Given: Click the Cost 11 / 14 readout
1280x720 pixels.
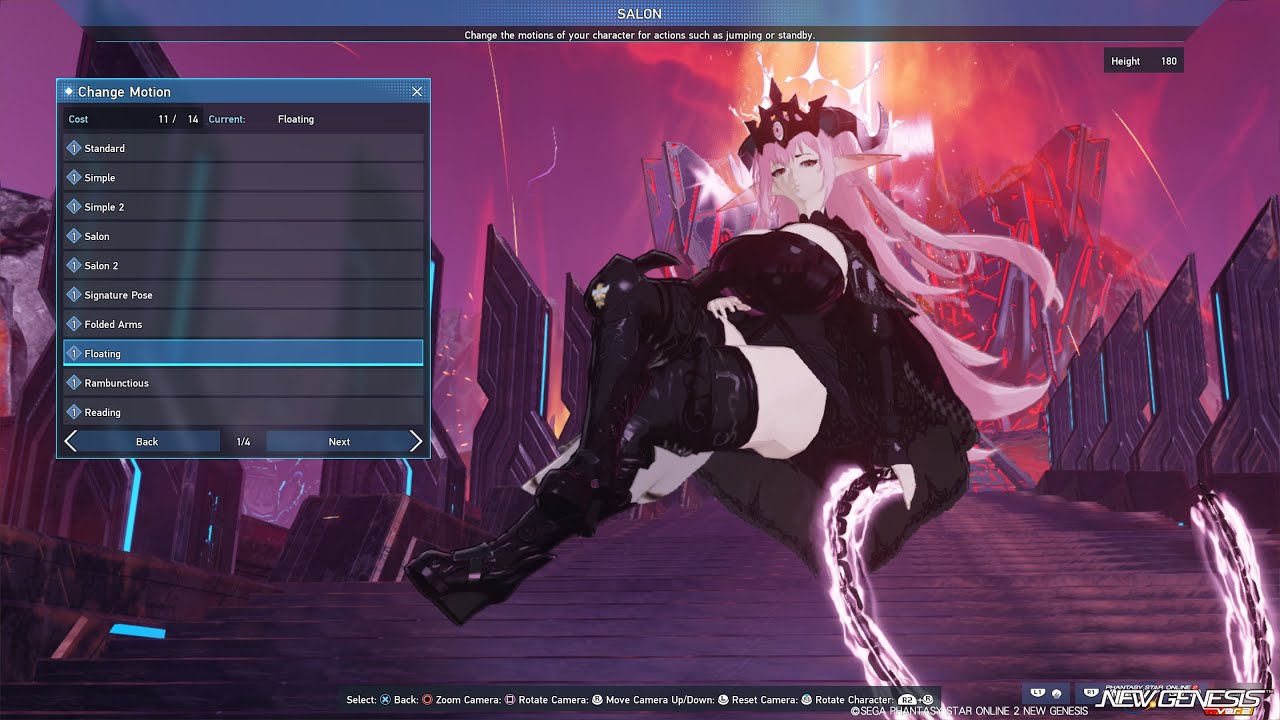Looking at the screenshot, I should tap(133, 119).
